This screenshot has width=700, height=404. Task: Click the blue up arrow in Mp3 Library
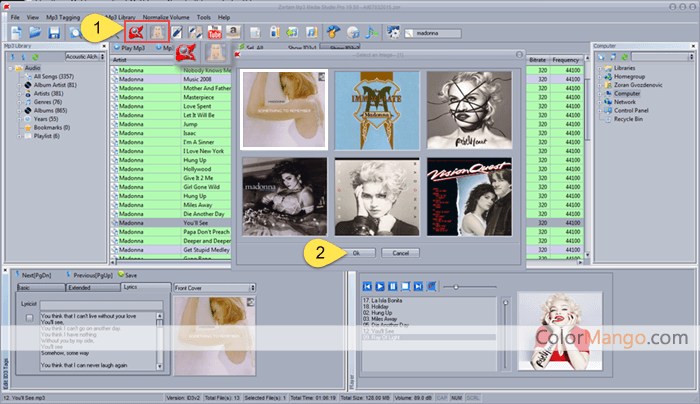click(23, 57)
